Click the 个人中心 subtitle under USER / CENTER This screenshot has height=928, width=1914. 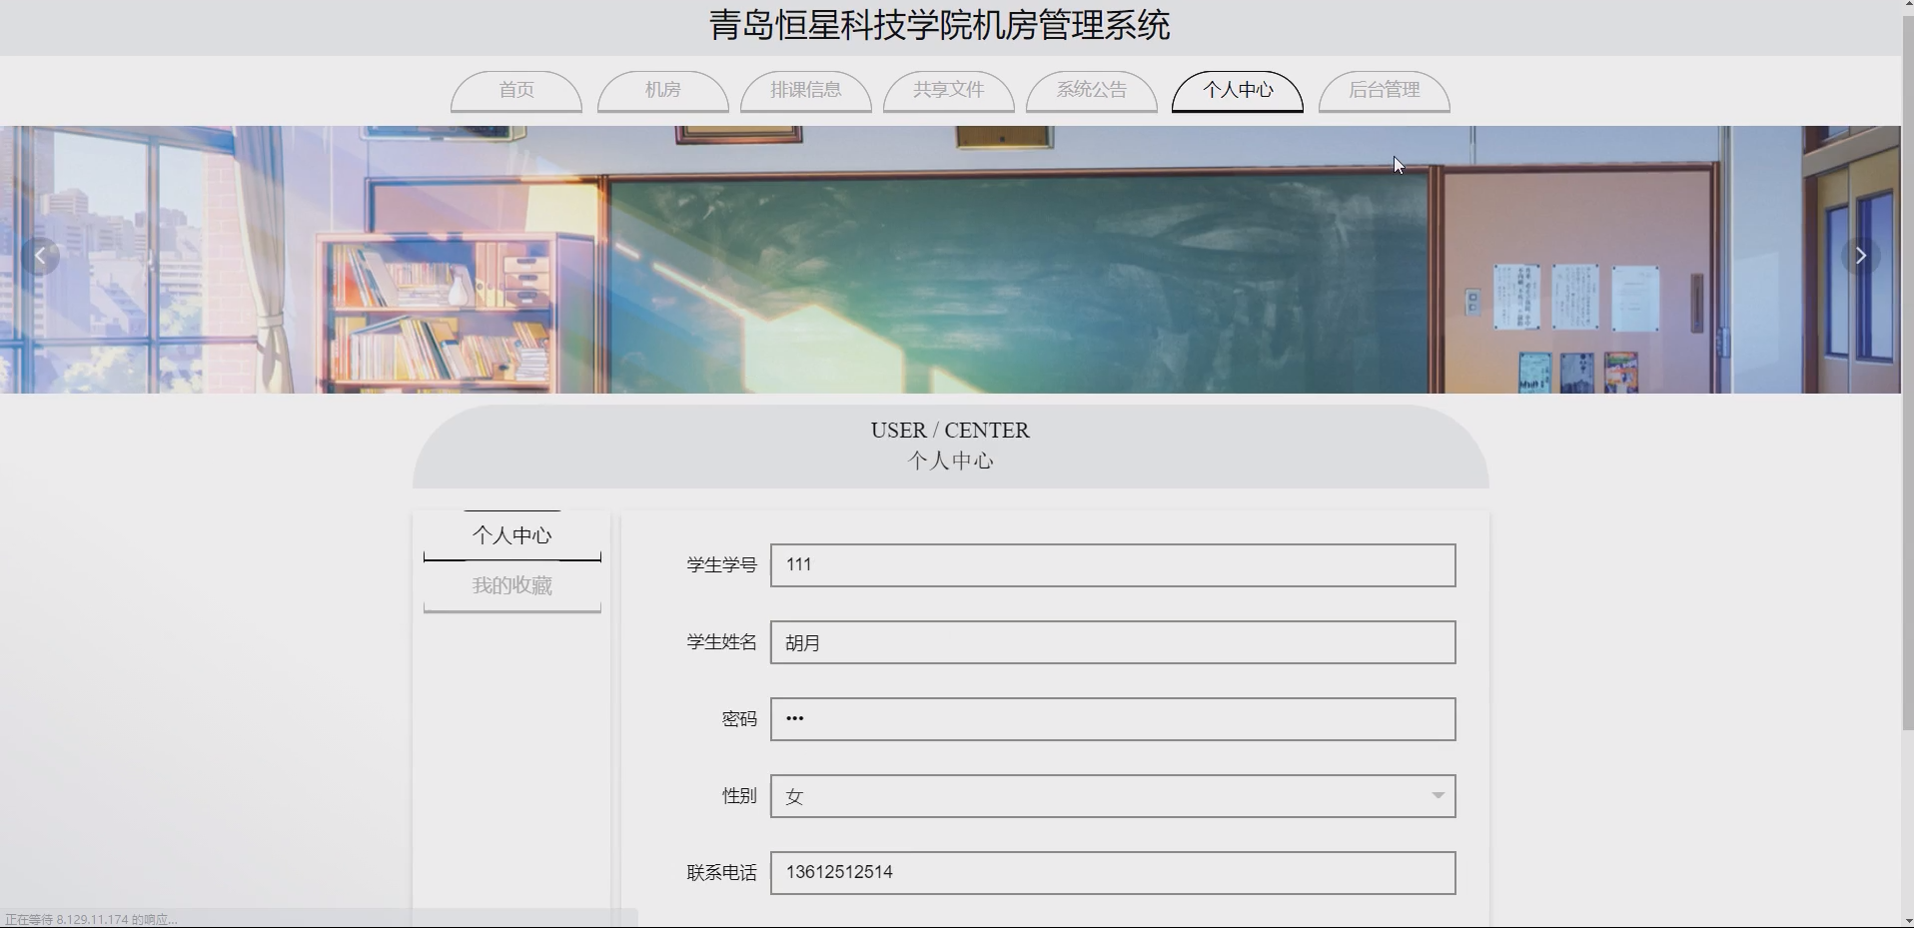(x=950, y=461)
